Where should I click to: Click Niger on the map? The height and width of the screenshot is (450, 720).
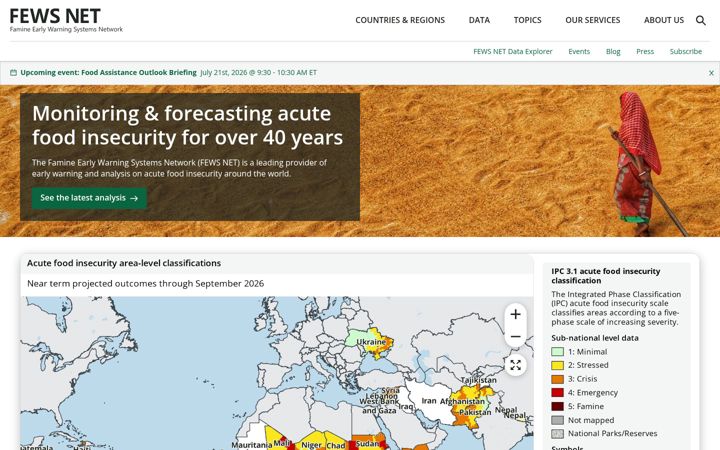tap(311, 445)
